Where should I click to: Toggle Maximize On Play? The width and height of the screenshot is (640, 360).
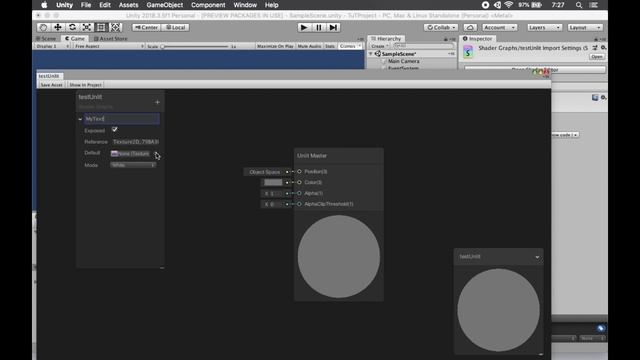(276, 46)
